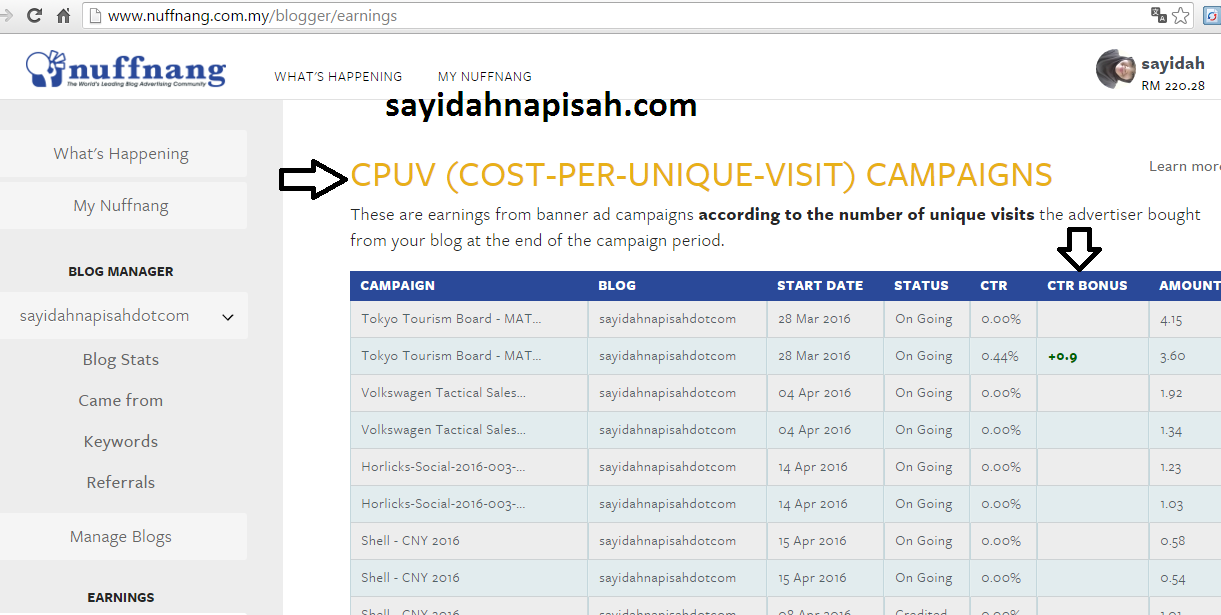Reload the page with the browser refresh icon
Image resolution: width=1221 pixels, height=615 pixels.
34,16
